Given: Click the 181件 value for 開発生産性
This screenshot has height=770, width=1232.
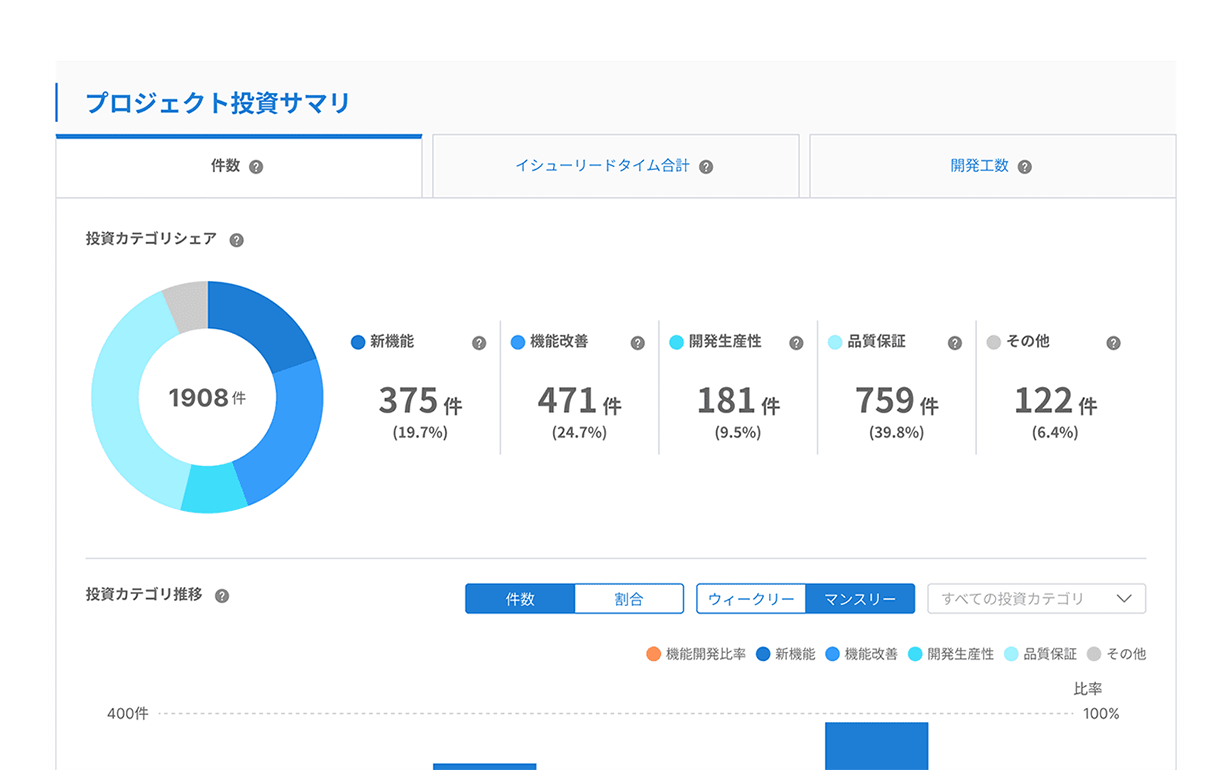Looking at the screenshot, I should click(x=738, y=402).
